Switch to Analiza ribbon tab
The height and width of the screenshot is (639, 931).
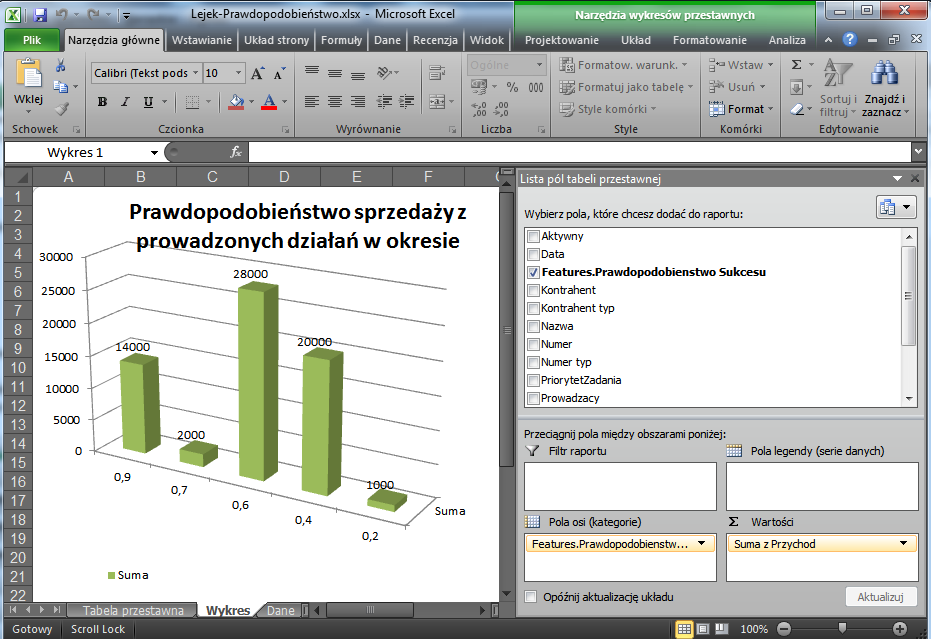coord(787,40)
